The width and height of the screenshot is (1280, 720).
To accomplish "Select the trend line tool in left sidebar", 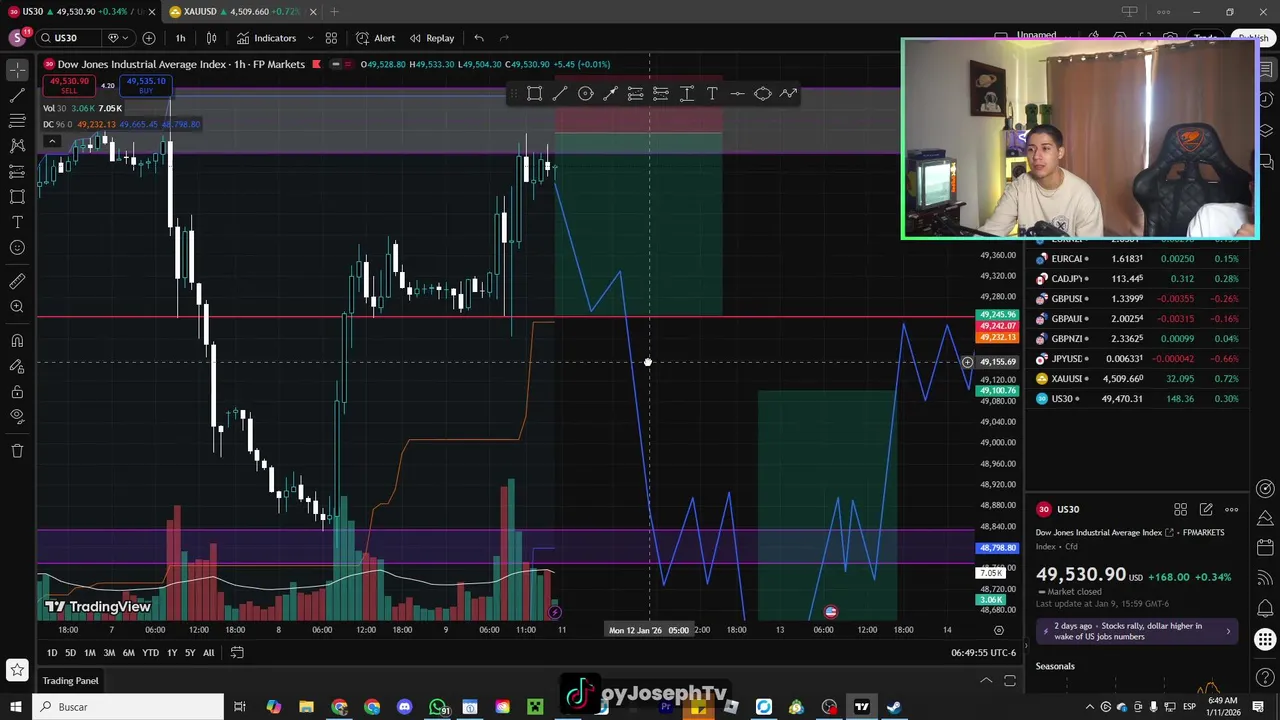I will pos(17,96).
